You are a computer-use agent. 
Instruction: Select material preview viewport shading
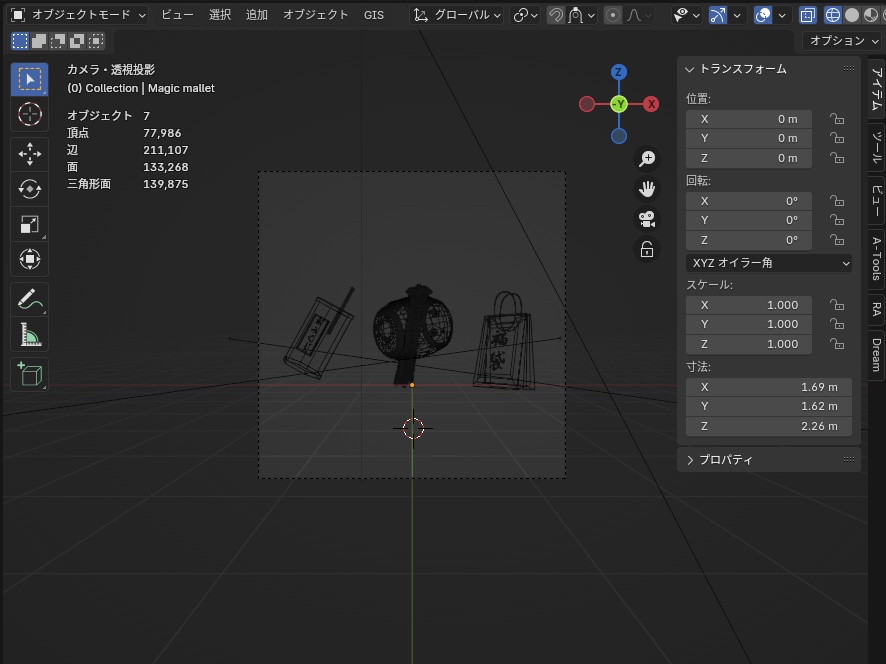(871, 15)
